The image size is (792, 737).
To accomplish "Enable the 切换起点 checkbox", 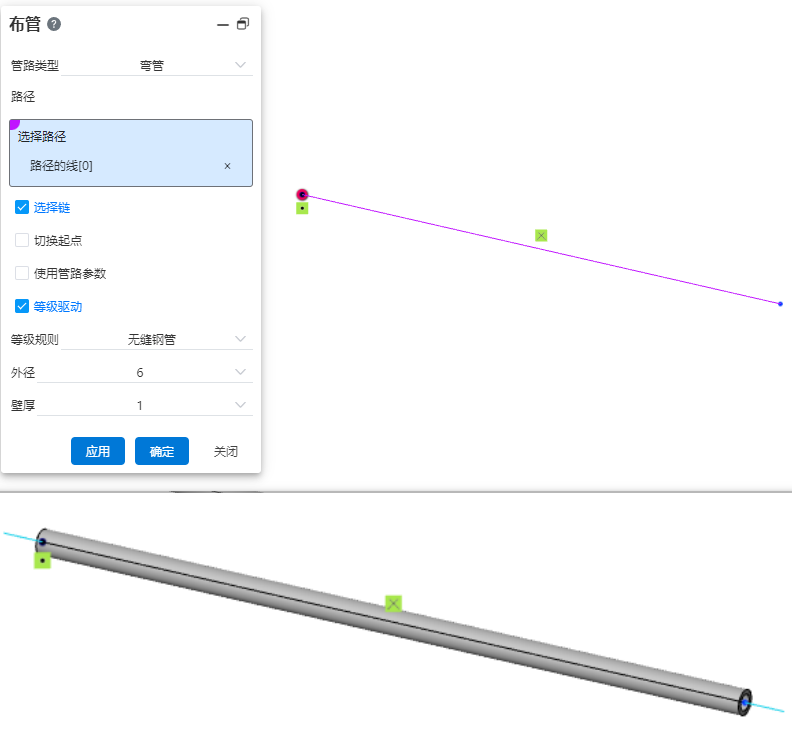I will tap(22, 240).
